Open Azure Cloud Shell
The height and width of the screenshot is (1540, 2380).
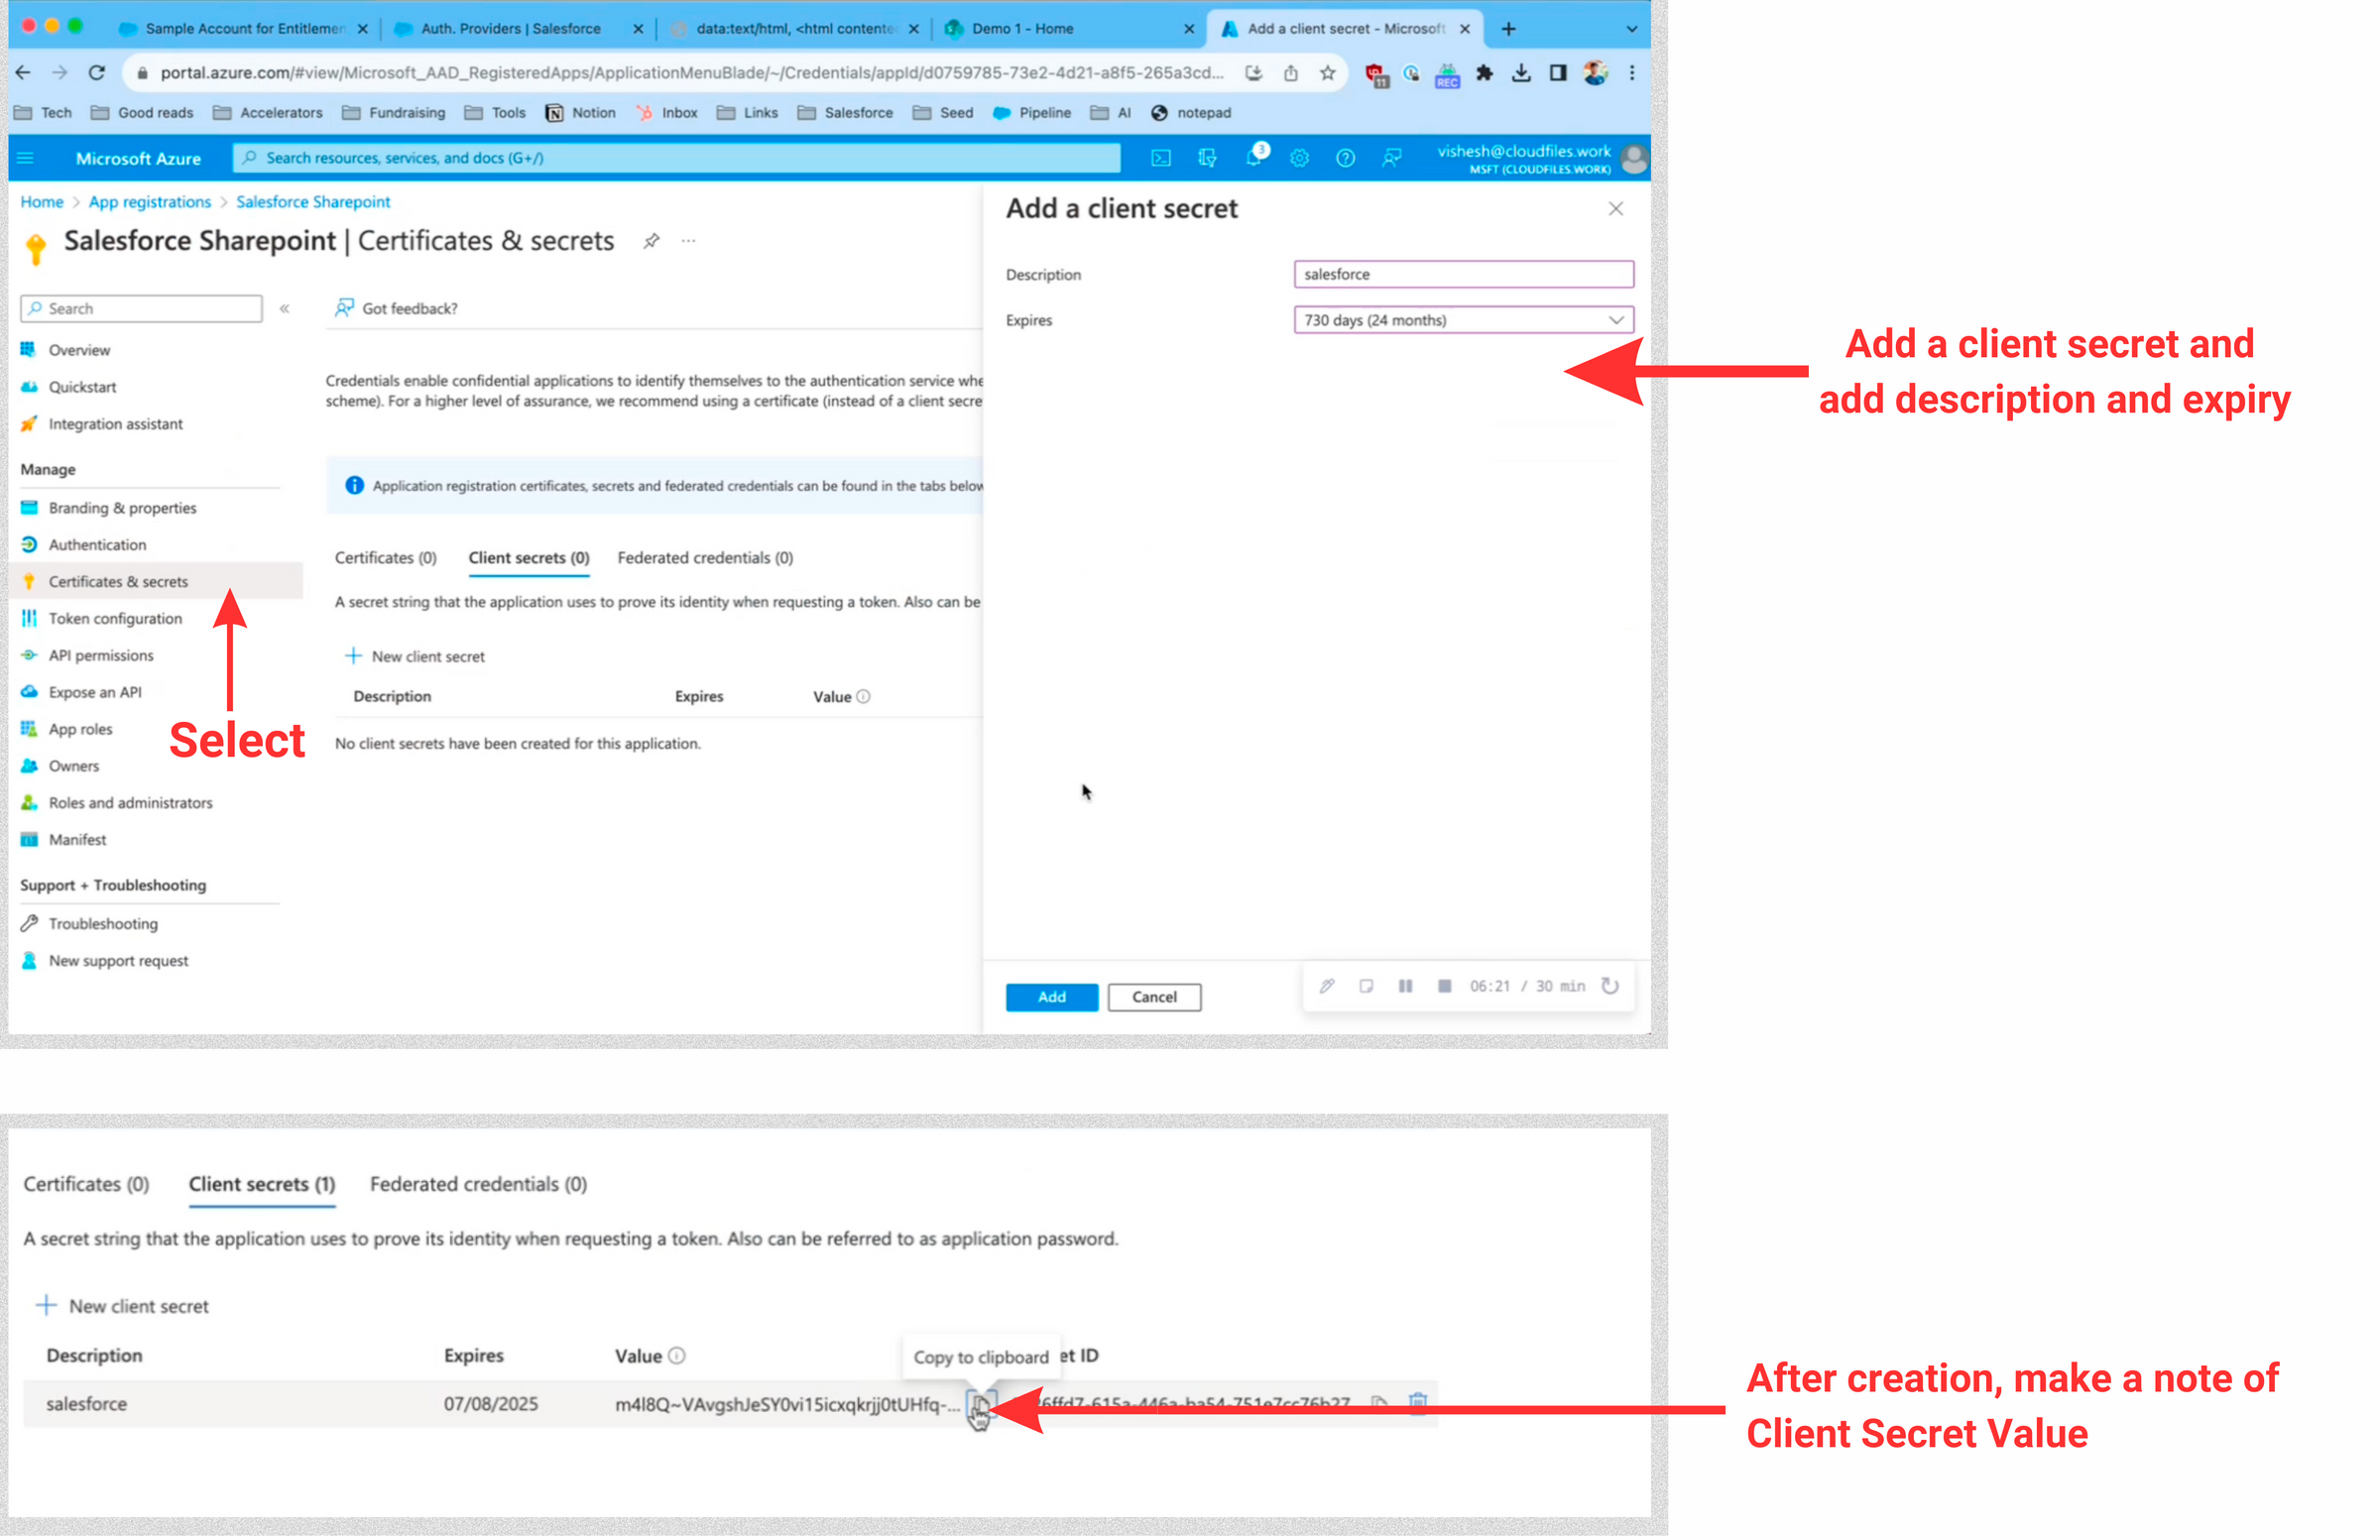click(1161, 157)
